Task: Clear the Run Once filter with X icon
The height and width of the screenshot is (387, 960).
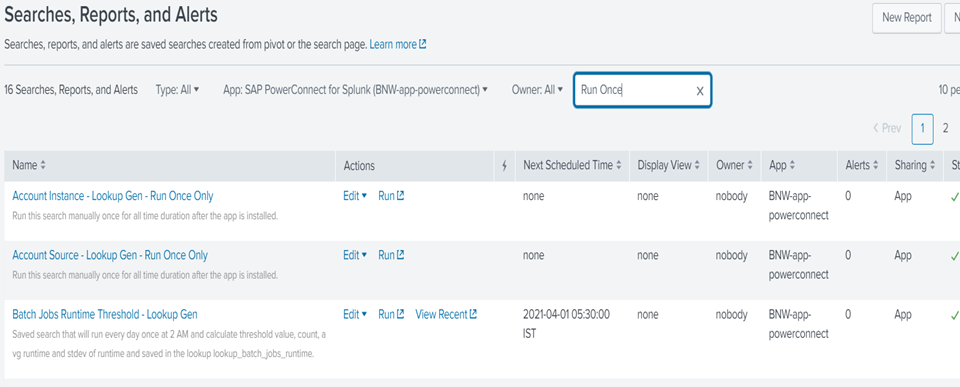Action: (700, 91)
